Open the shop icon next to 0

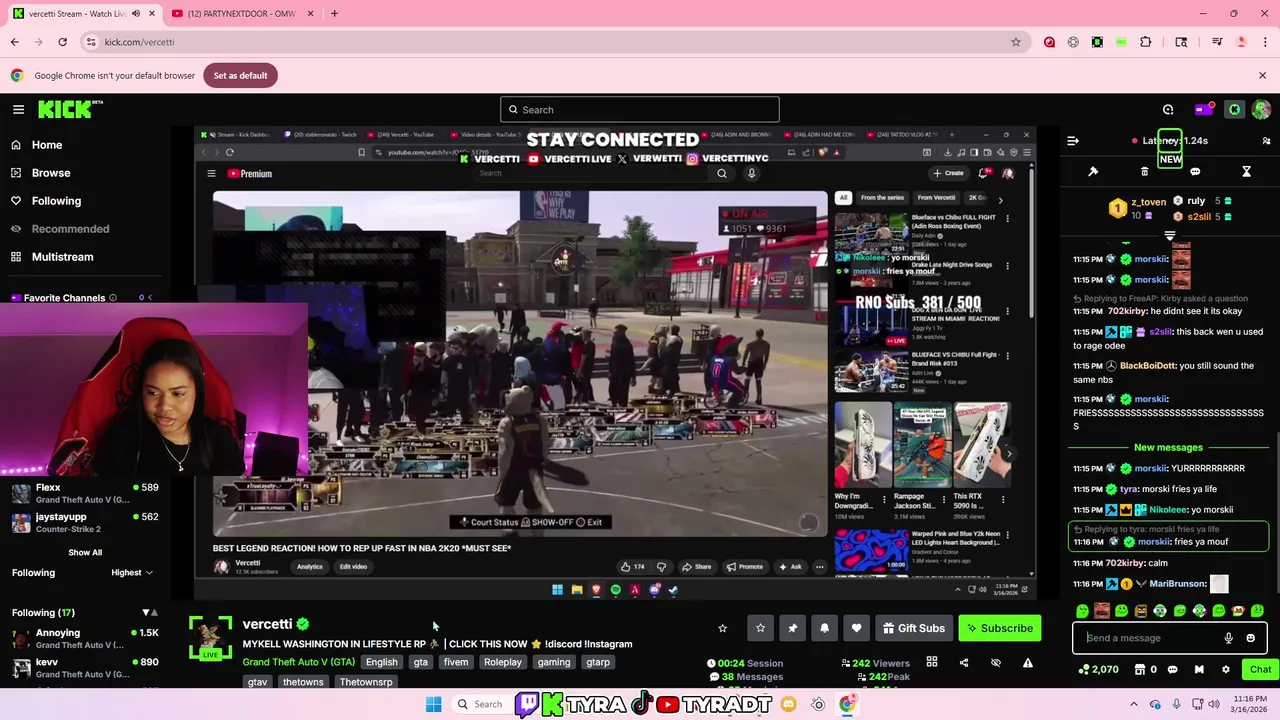(x=1139, y=670)
